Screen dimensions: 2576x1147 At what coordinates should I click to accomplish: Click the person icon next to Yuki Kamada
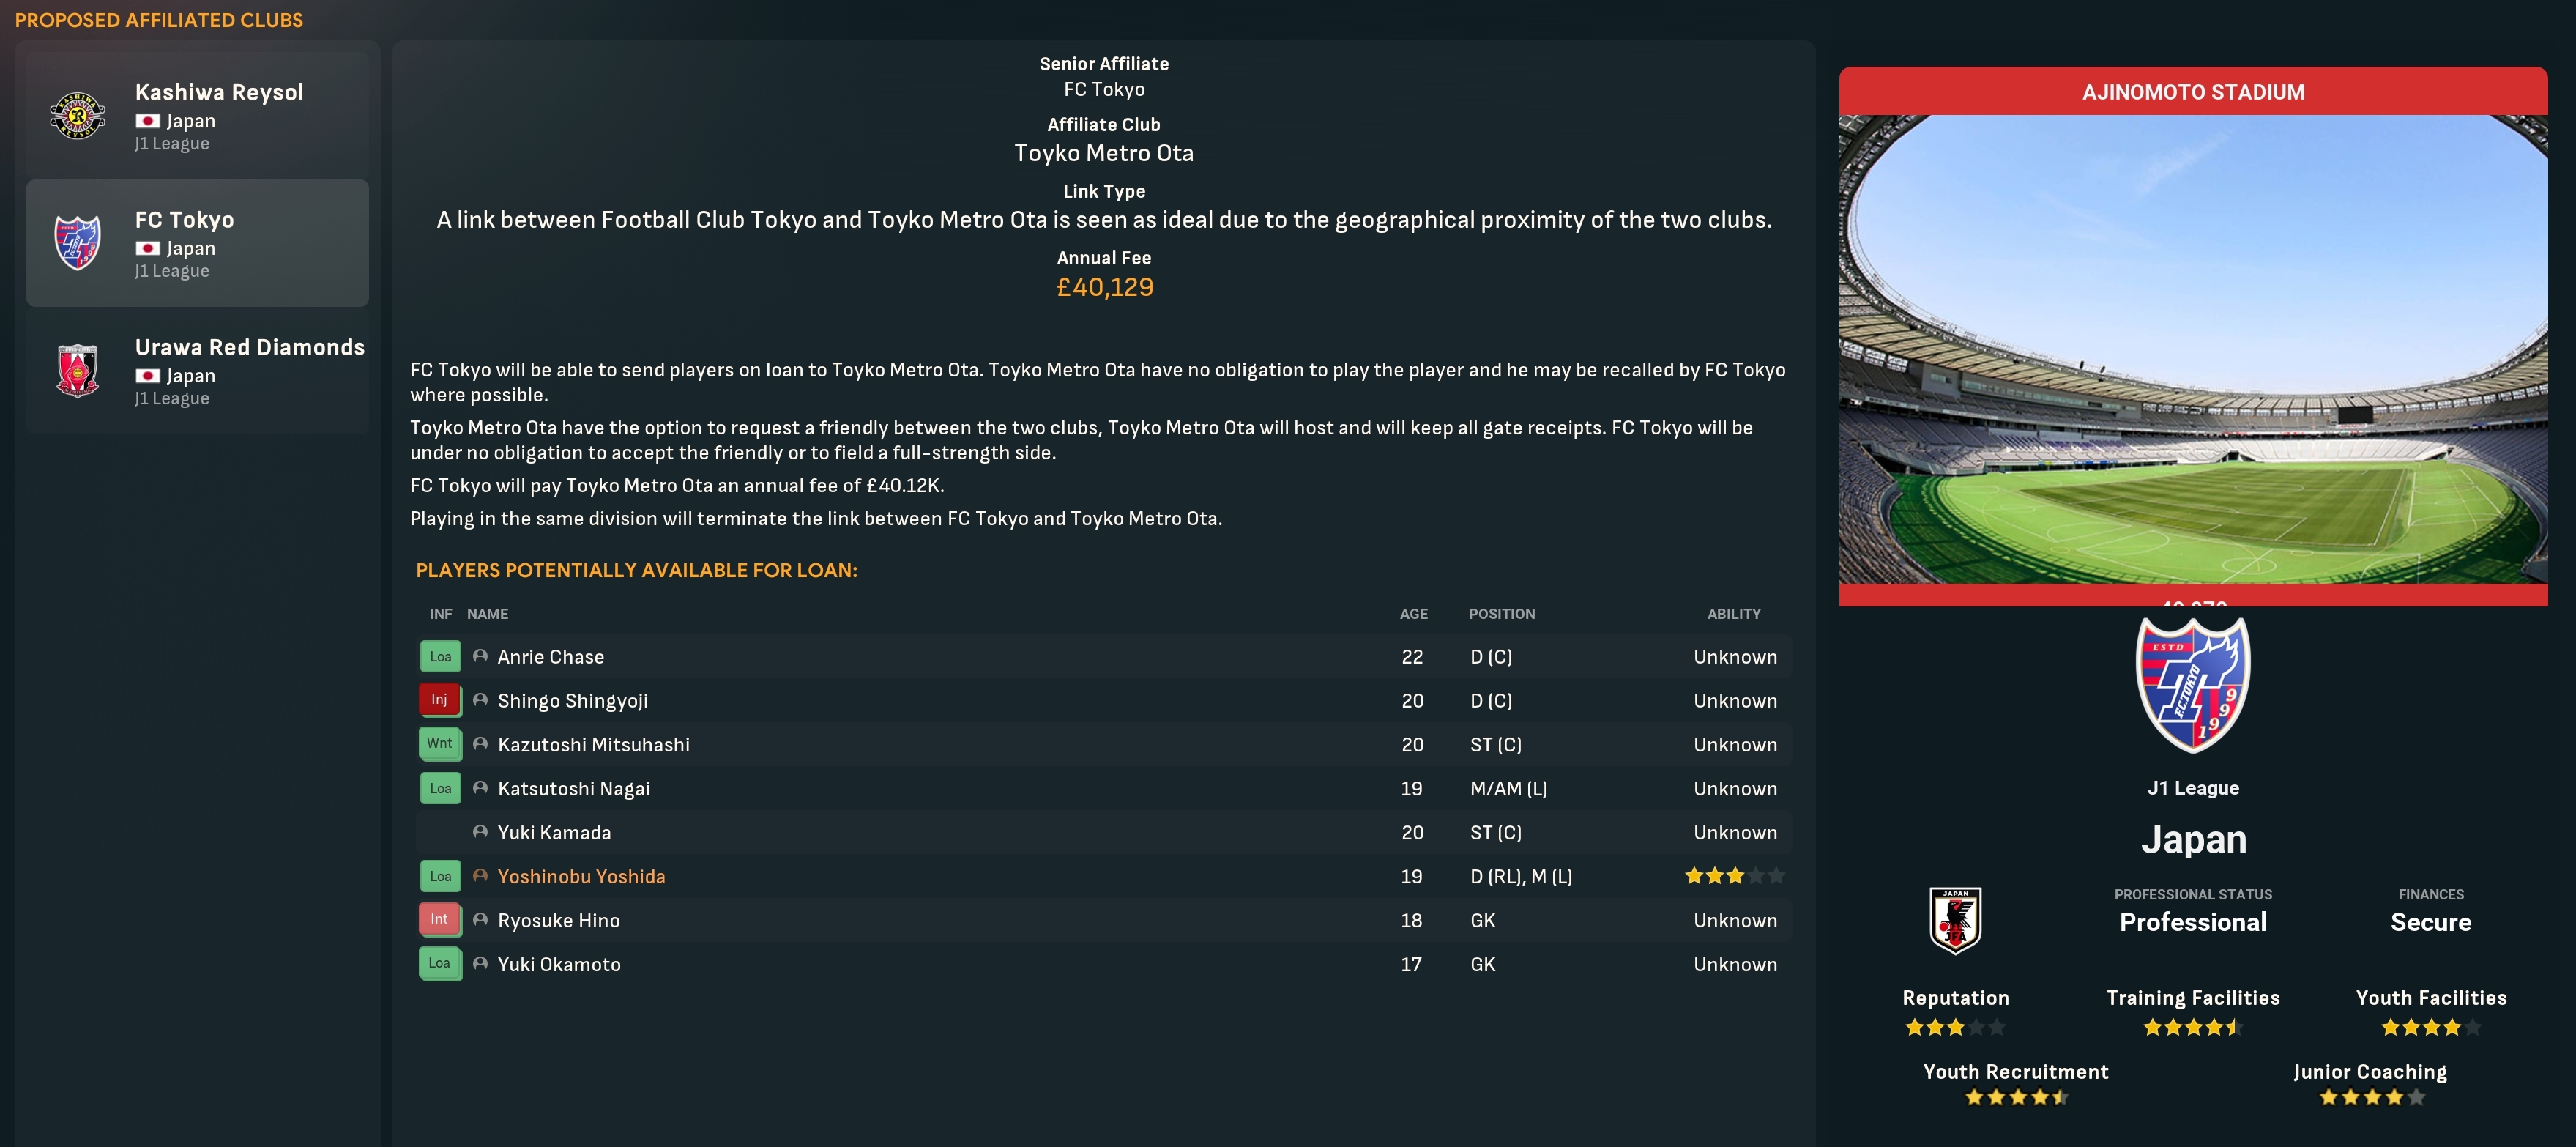480,832
